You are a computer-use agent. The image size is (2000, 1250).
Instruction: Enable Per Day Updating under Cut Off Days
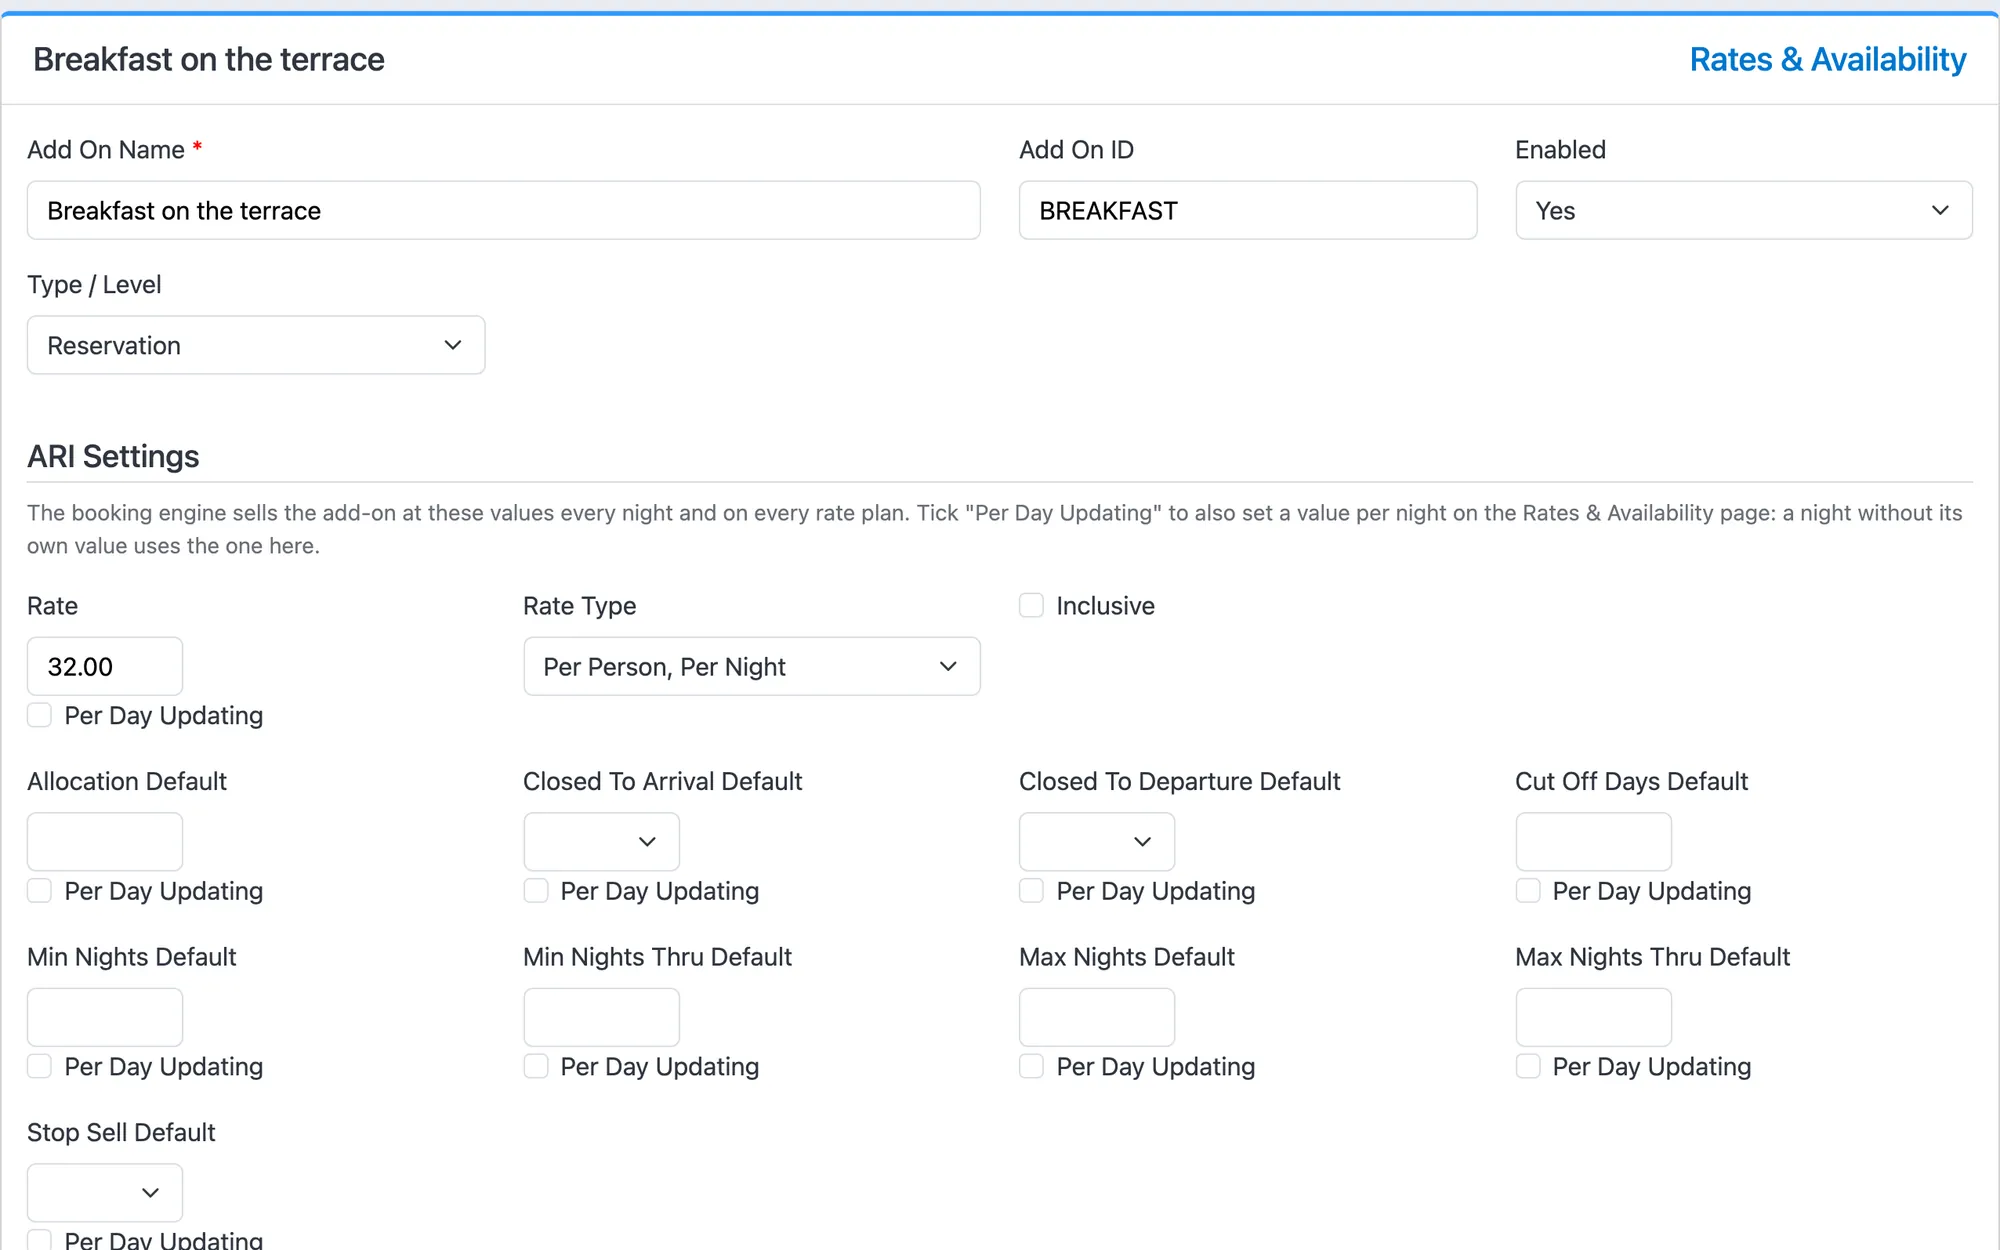[1528, 890]
